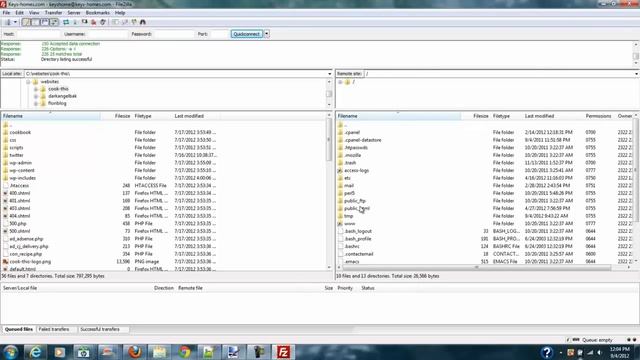Open the Bookmarks menu
Image resolution: width=640 pixels, height=360 pixels.
98,13
